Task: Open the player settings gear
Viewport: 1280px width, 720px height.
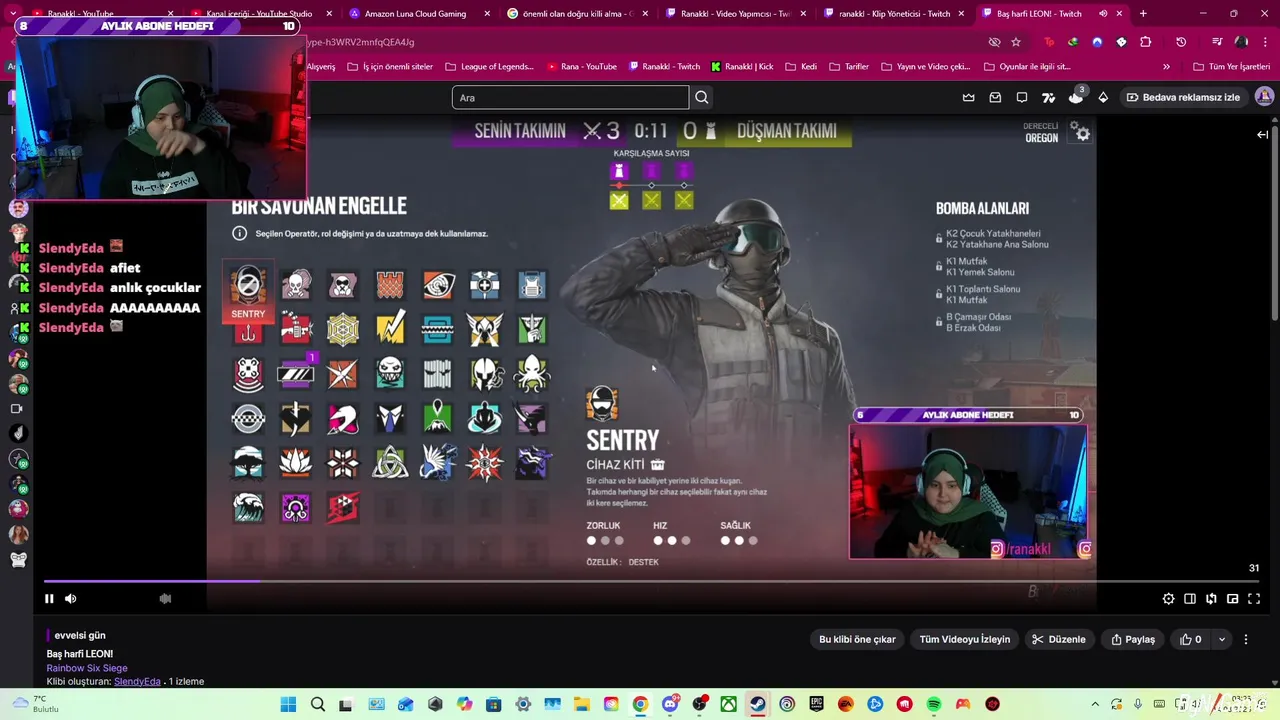Action: point(1168,599)
